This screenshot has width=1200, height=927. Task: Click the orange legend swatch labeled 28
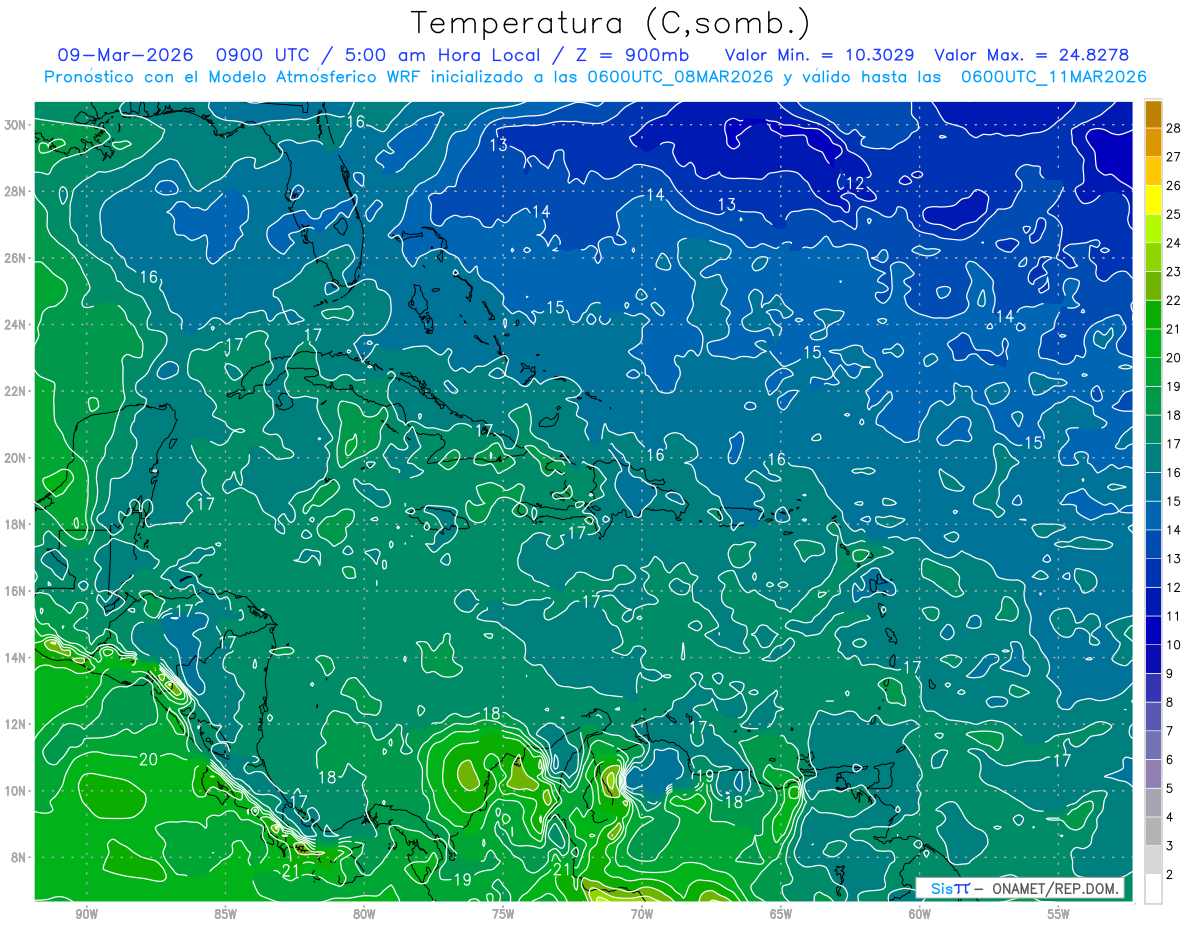point(1153,115)
